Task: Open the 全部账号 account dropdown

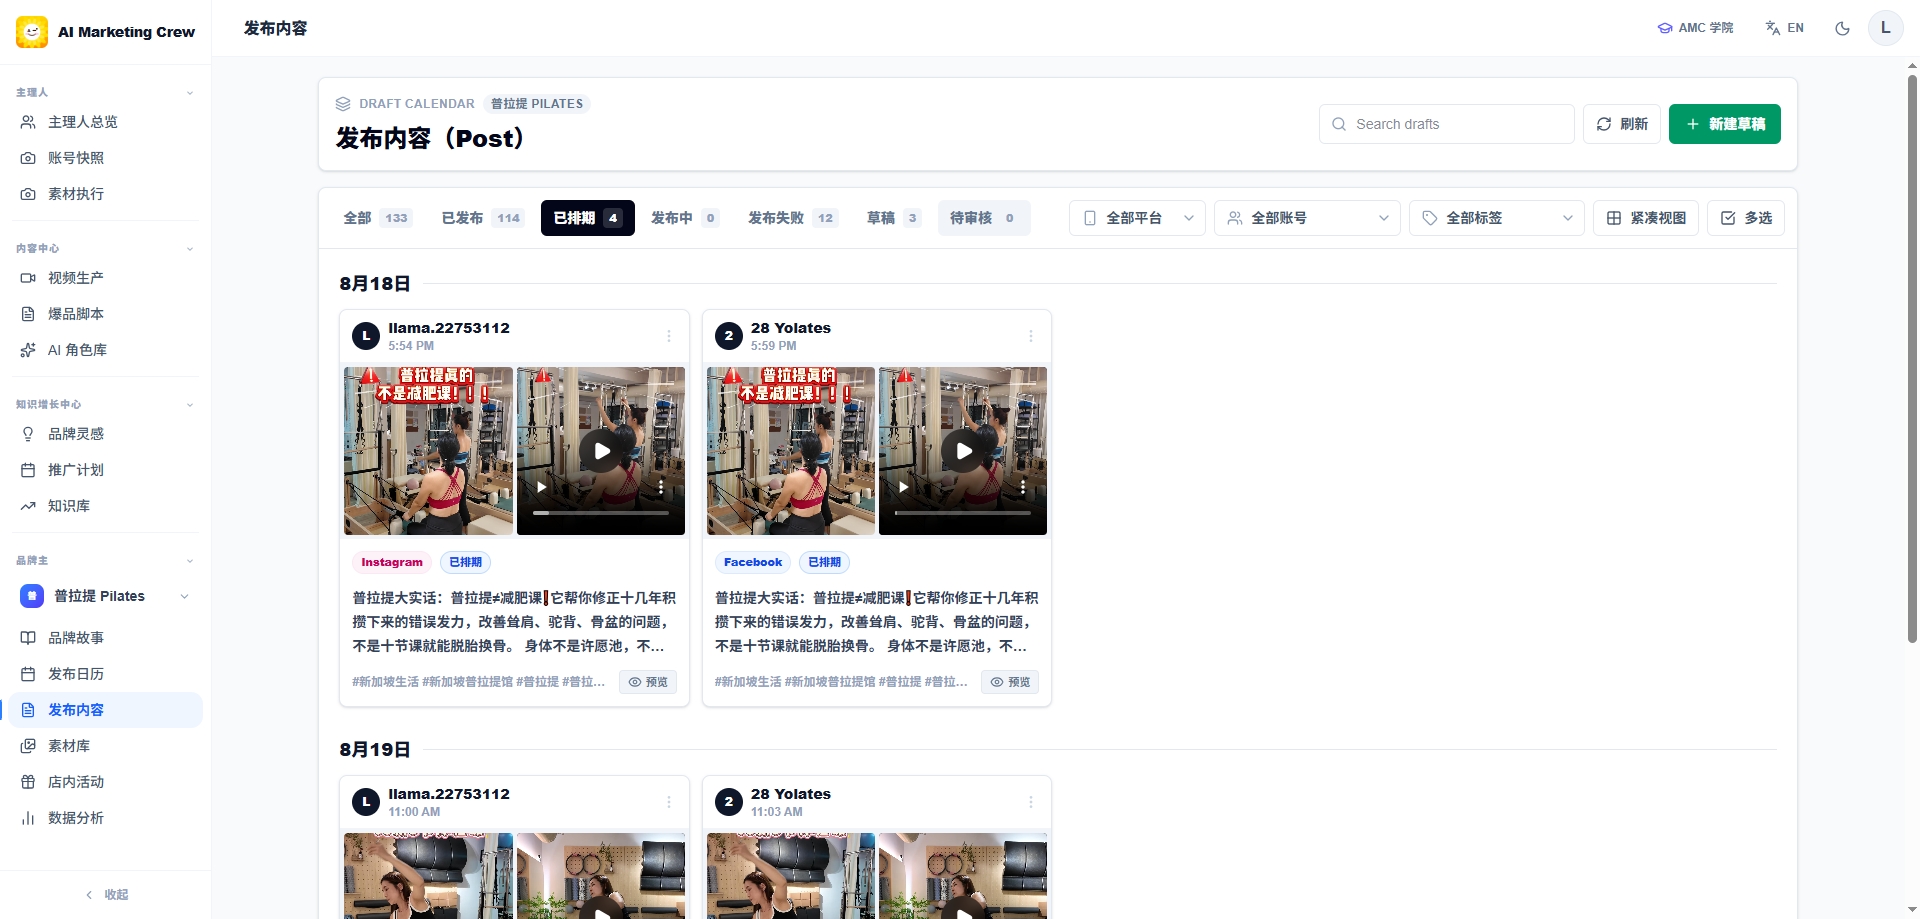Action: coord(1308,218)
